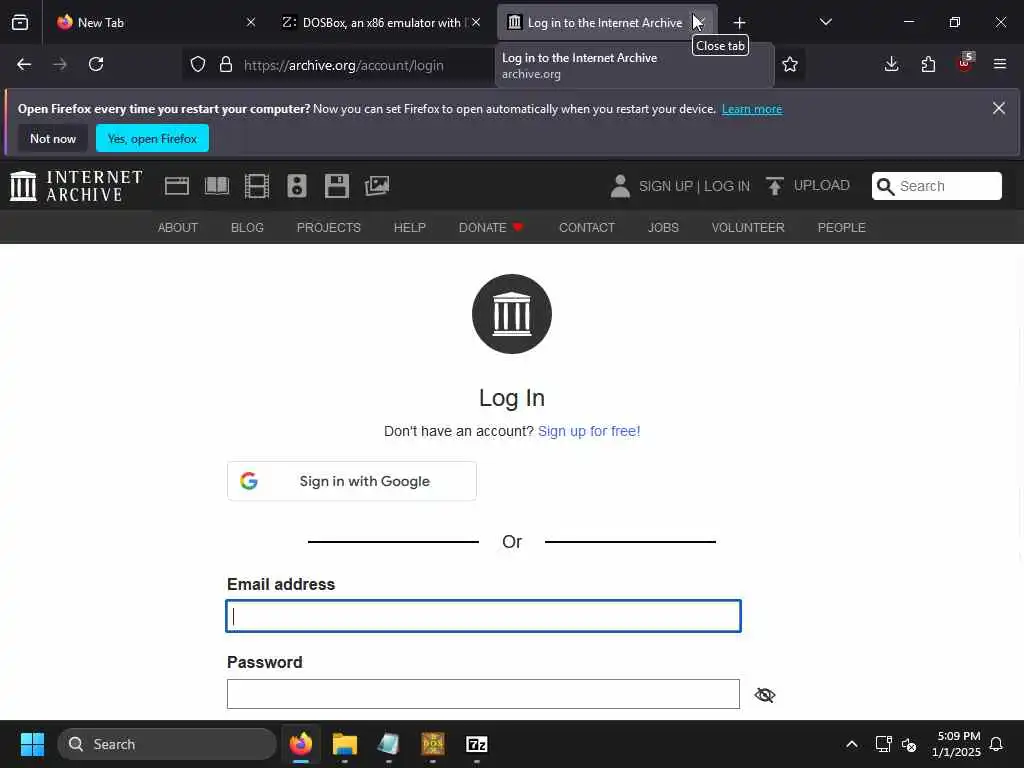Click Yes, open Firefox button

click(152, 138)
